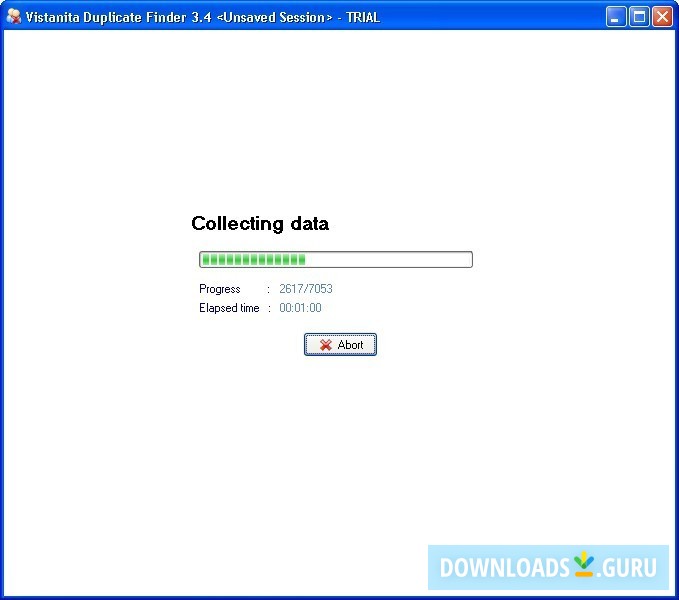Click the Abort button
The width and height of the screenshot is (679, 600).
pyautogui.click(x=340, y=345)
